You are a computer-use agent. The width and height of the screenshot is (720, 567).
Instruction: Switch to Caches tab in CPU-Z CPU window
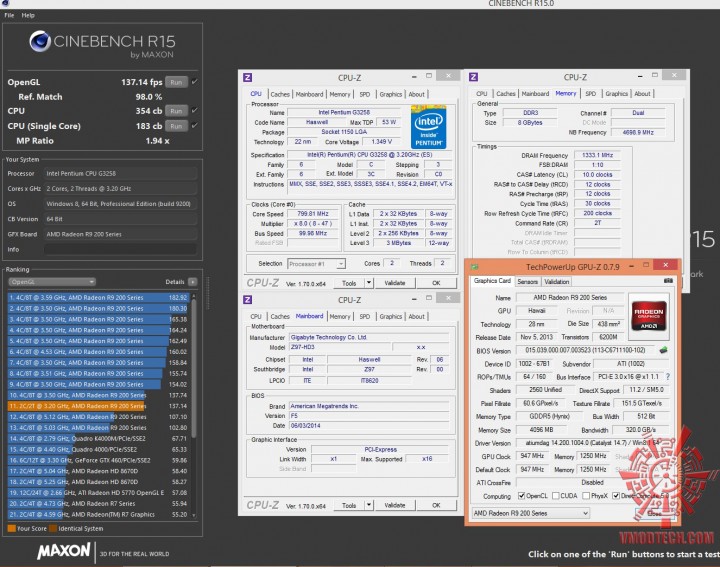coord(280,94)
